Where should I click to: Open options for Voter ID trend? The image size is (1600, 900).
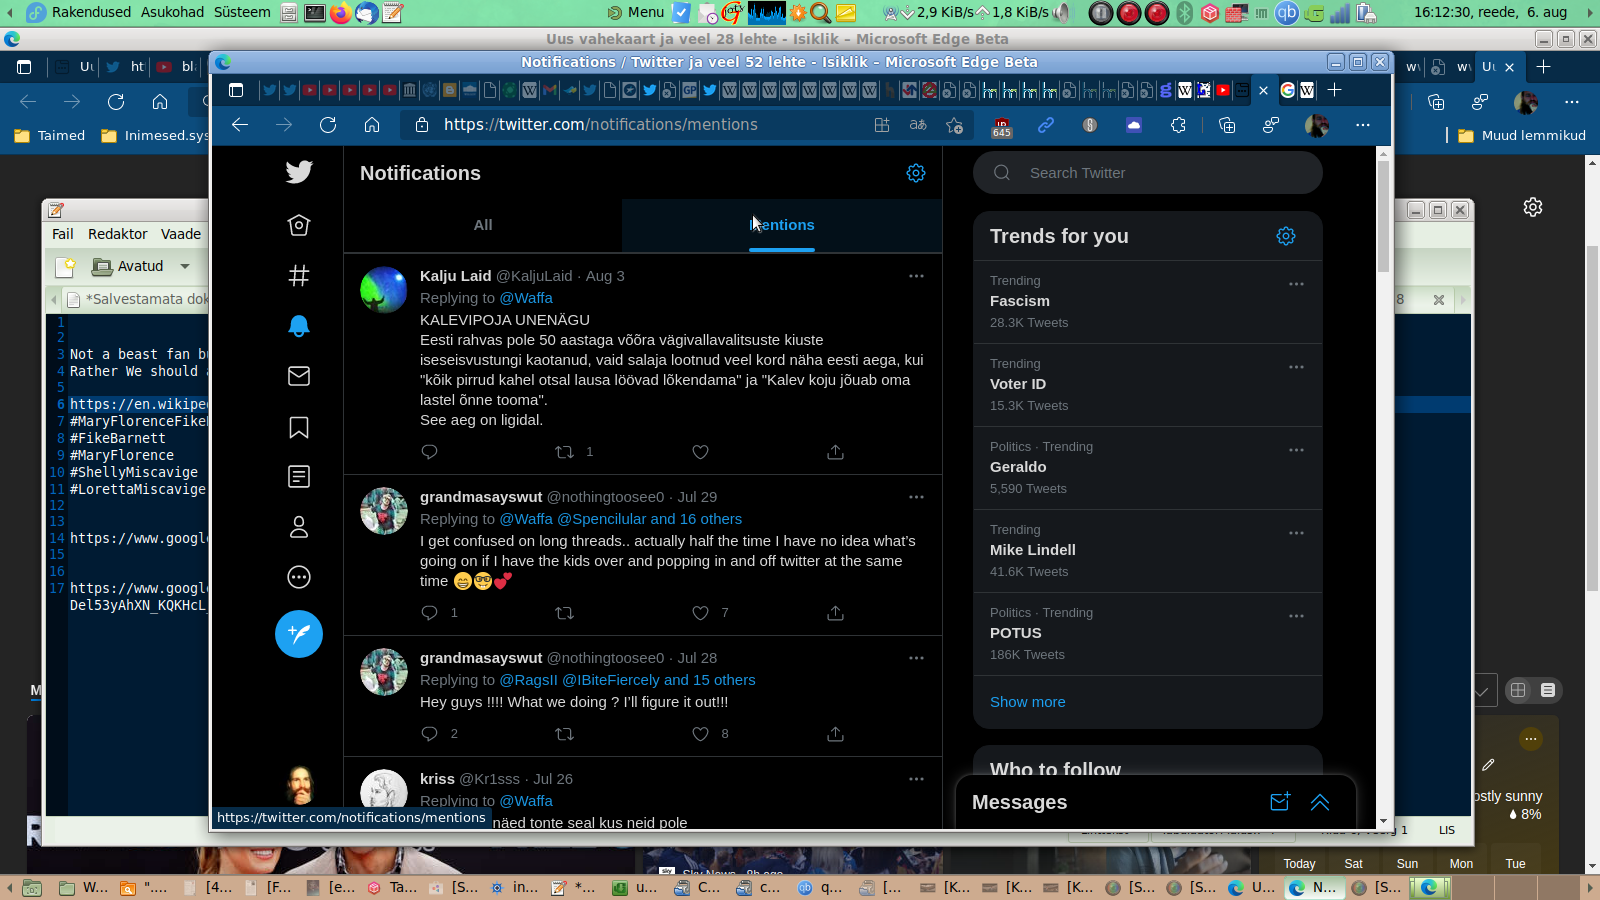(x=1297, y=367)
